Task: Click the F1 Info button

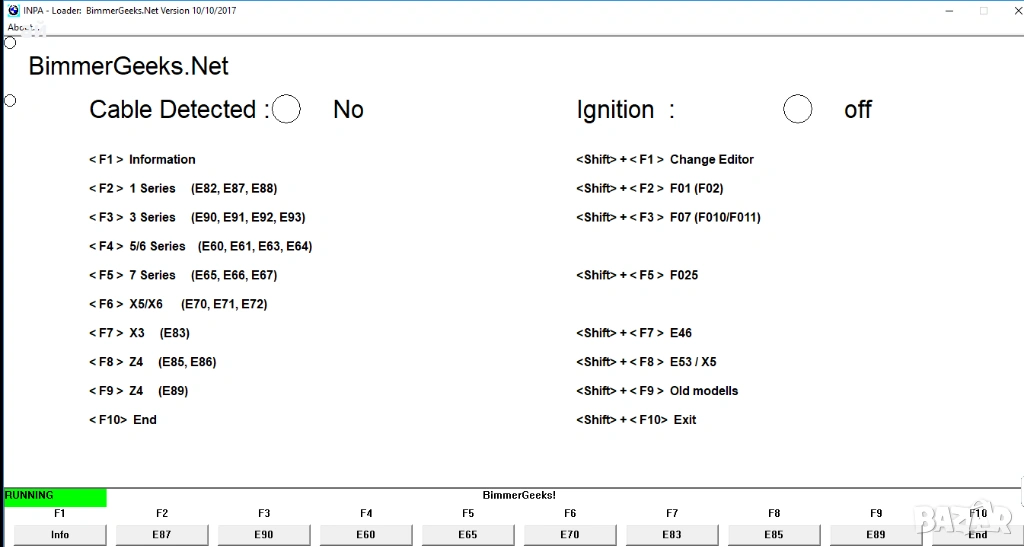Action: click(59, 535)
